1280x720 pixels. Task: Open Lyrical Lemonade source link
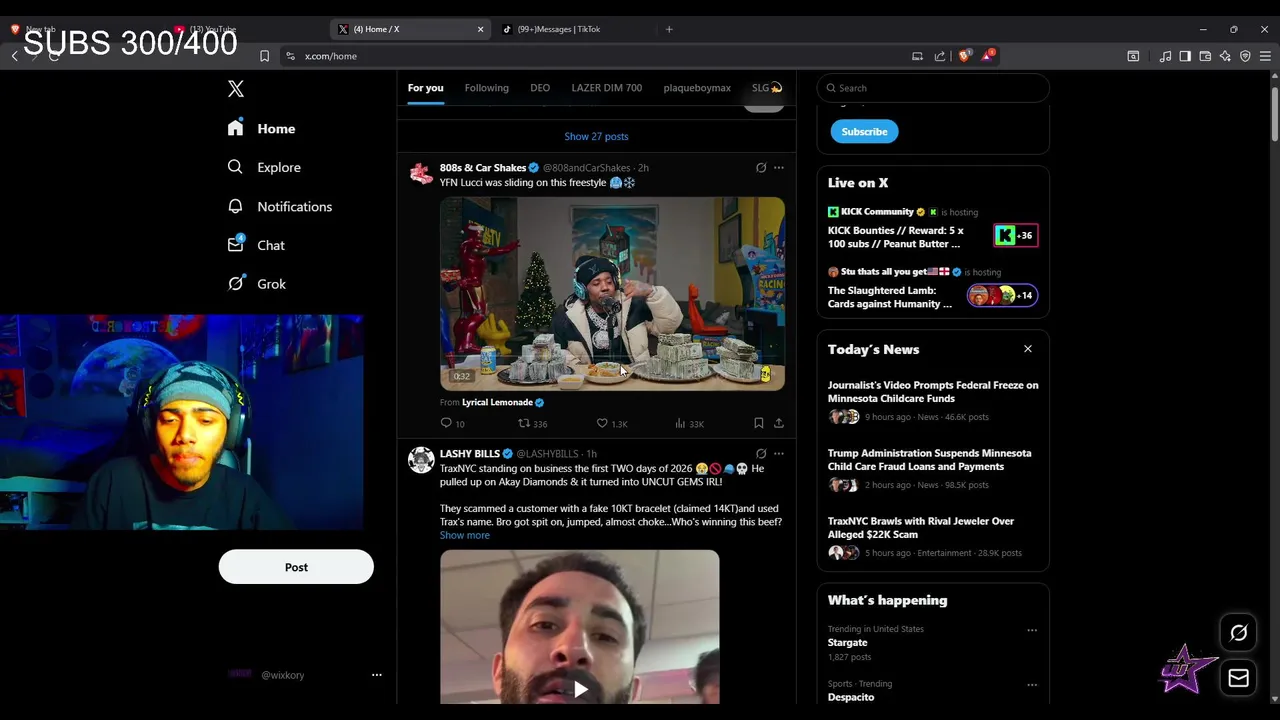[x=503, y=402]
